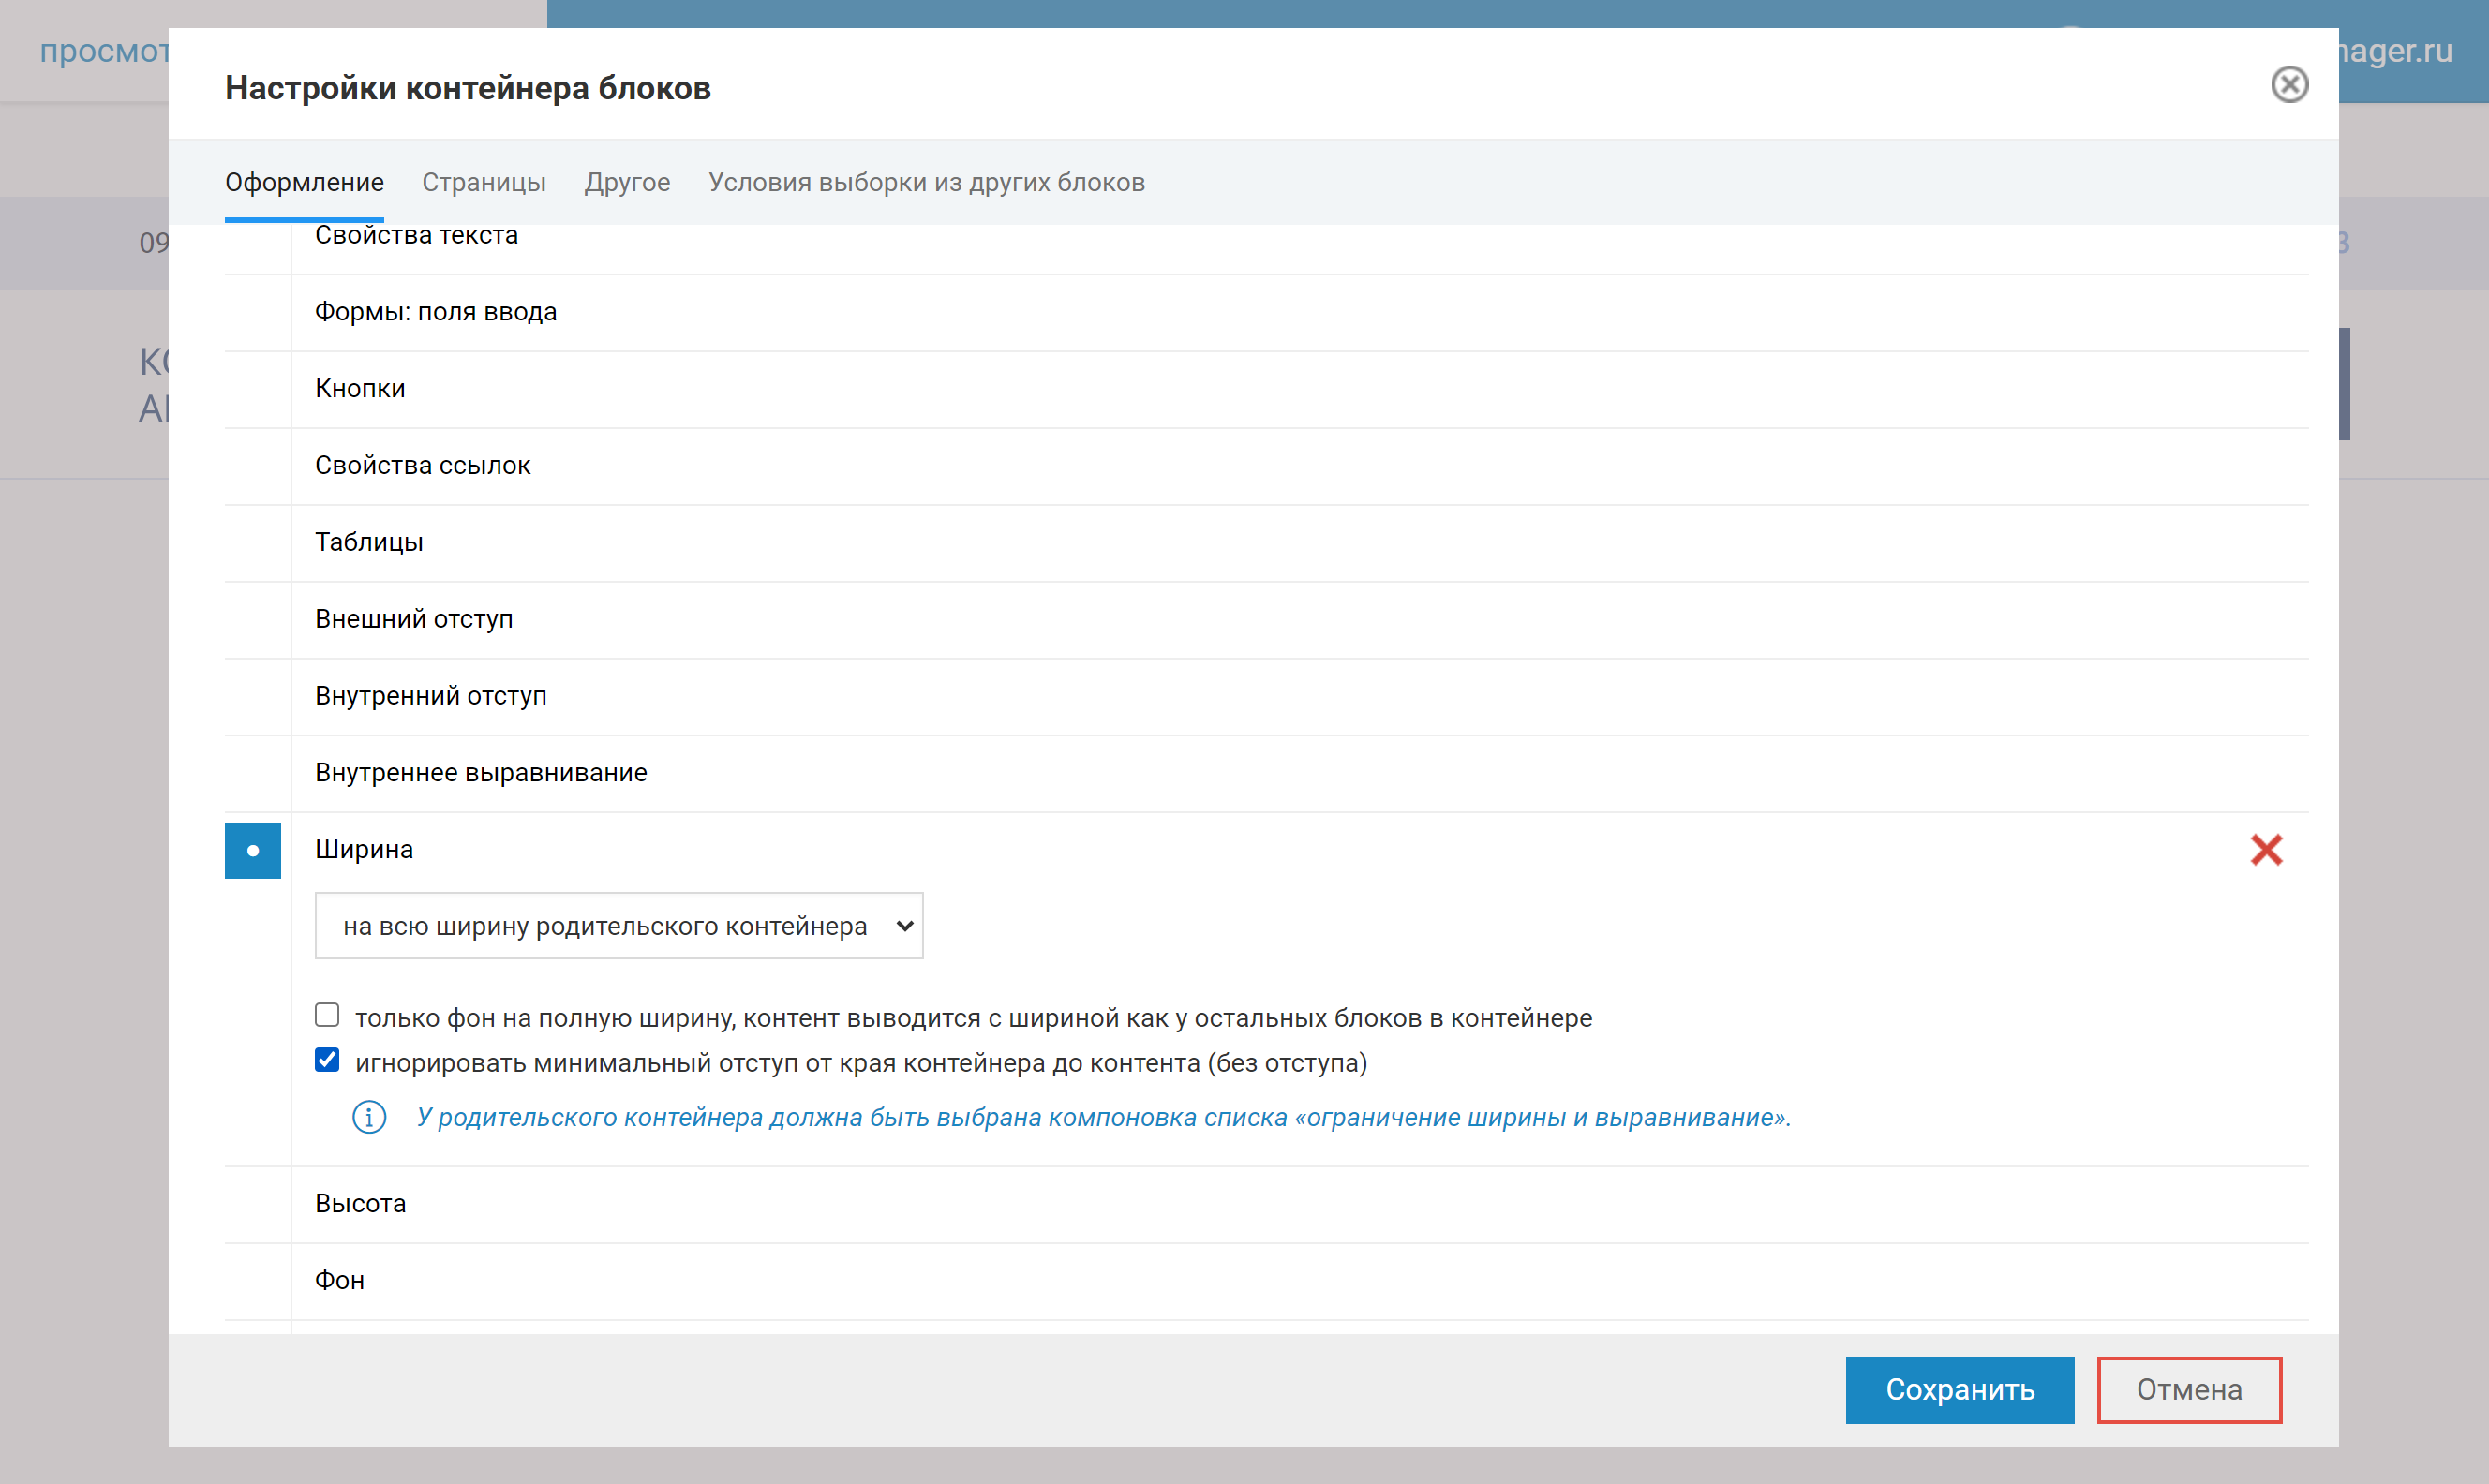Open the Другое tab
This screenshot has height=1484, width=2489.
(x=627, y=182)
